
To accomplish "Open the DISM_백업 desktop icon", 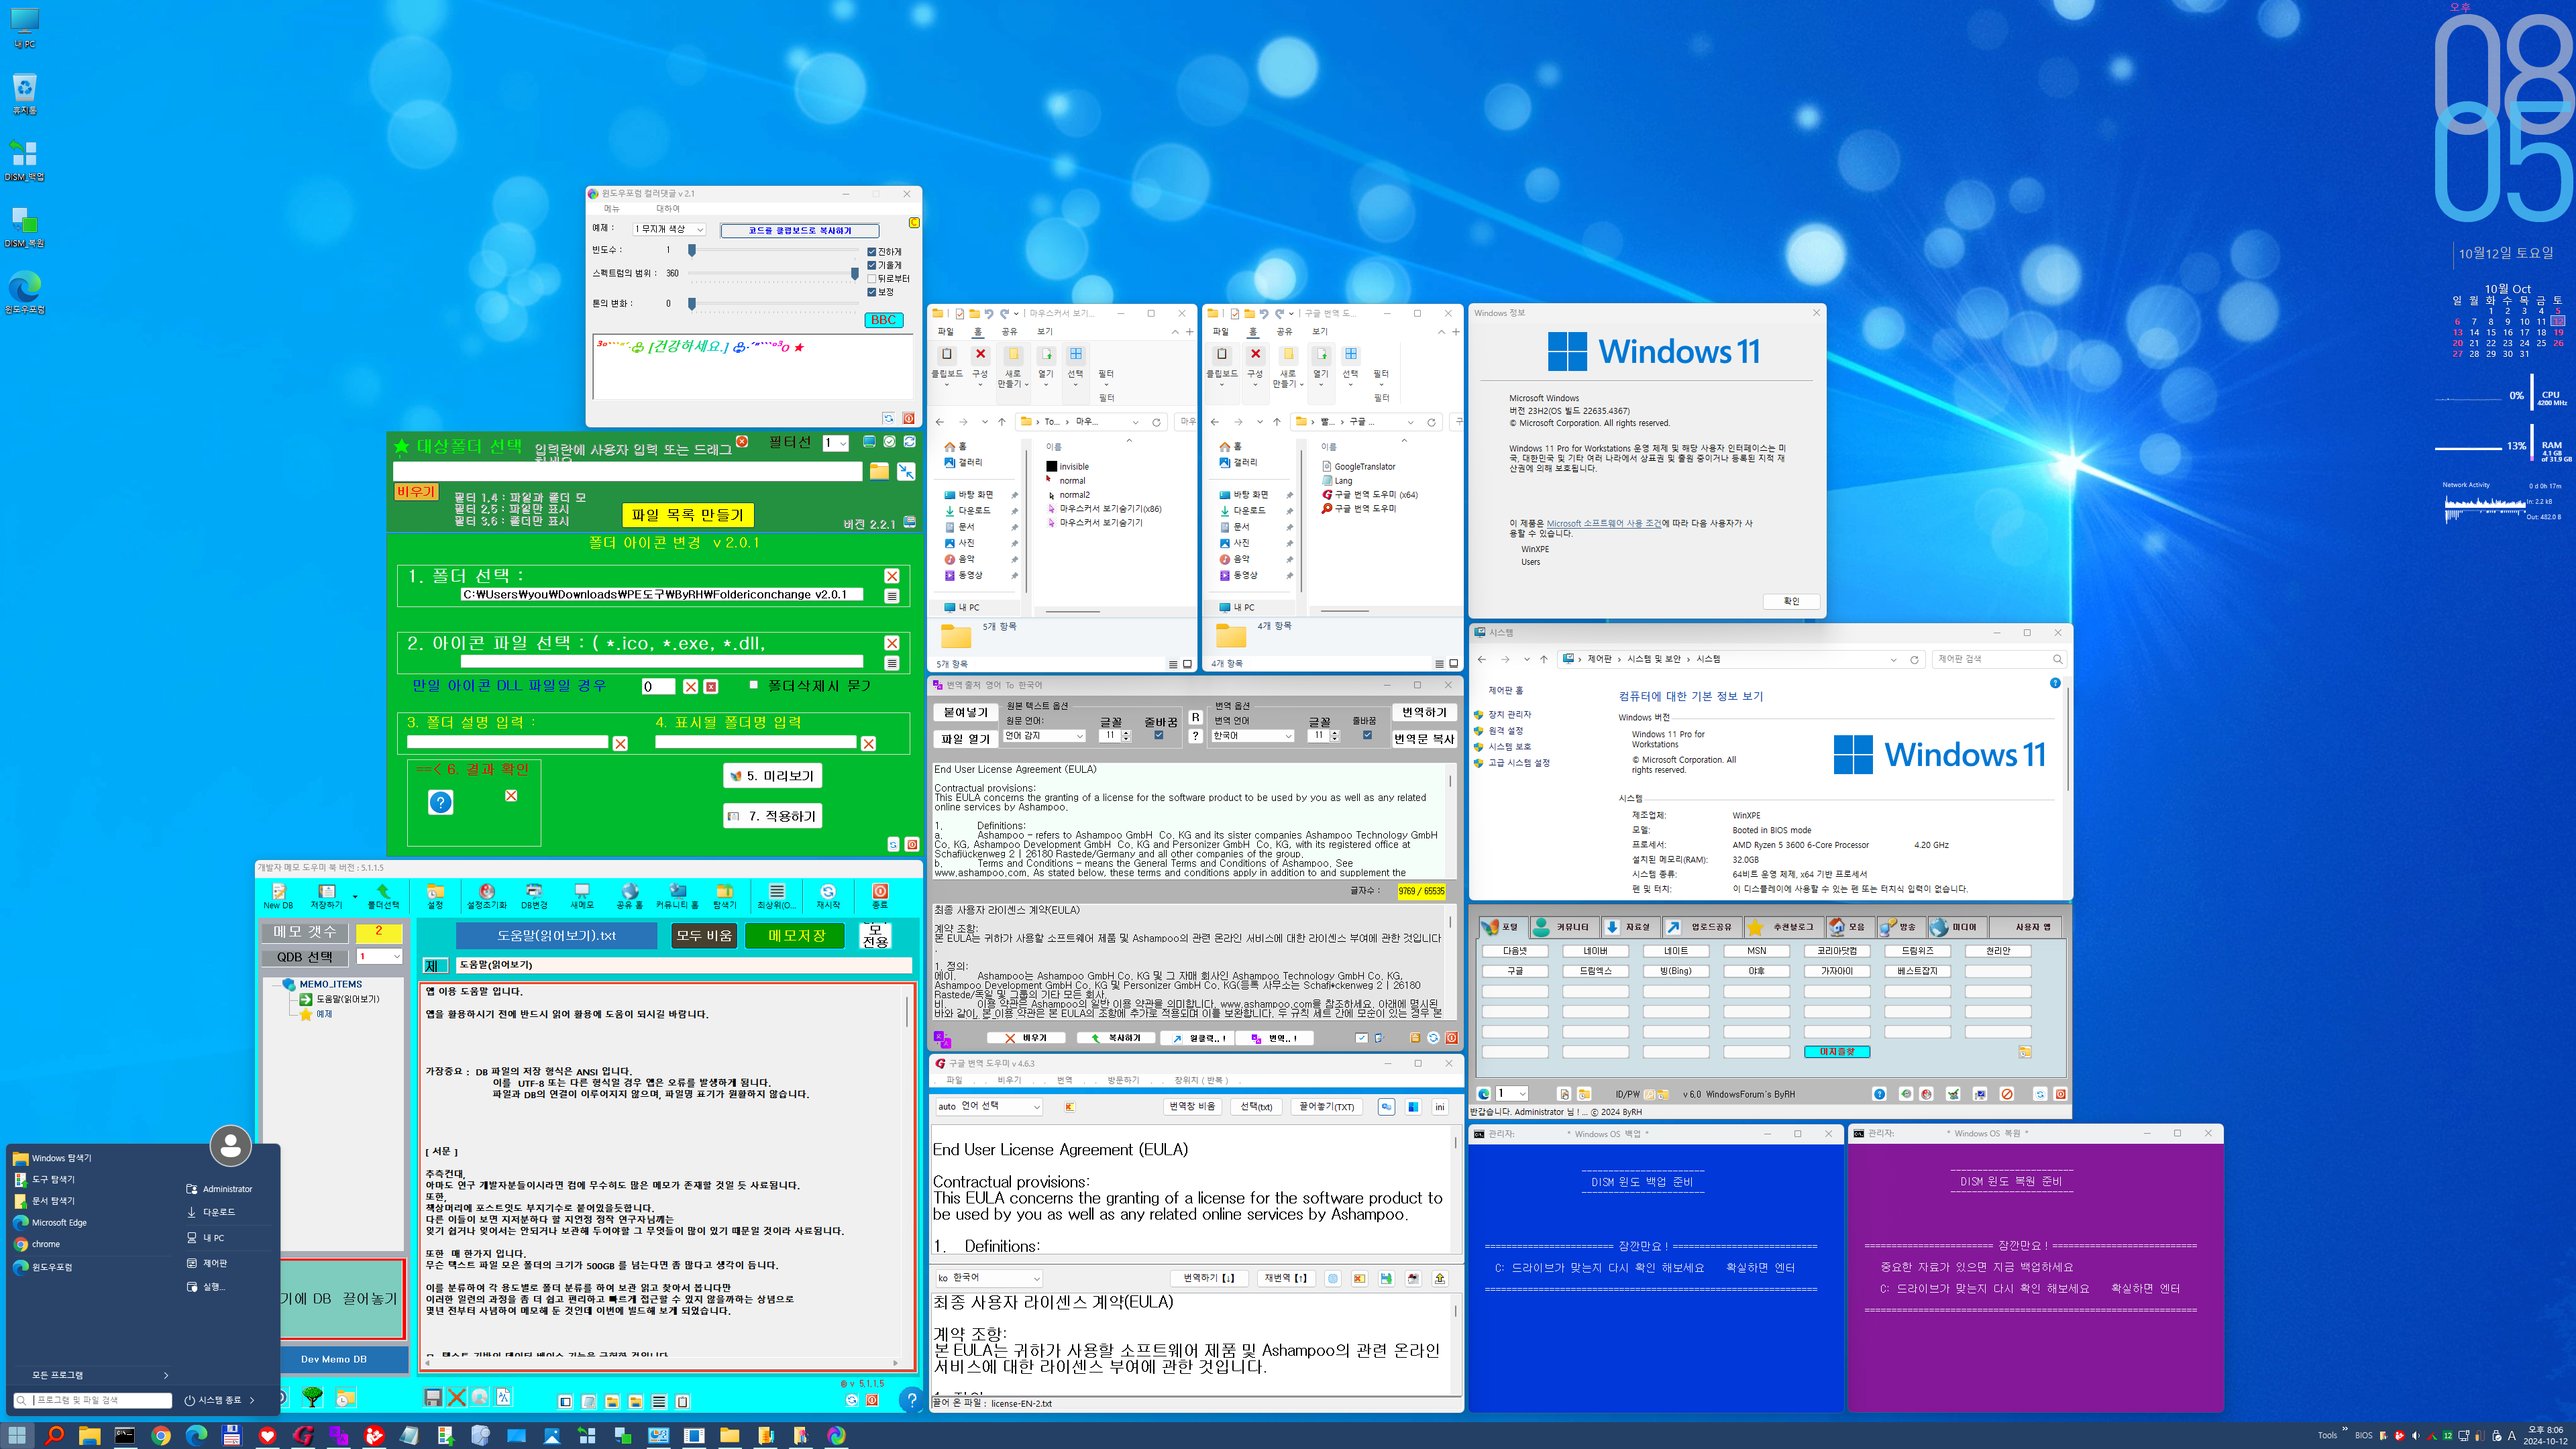I will (24, 161).
